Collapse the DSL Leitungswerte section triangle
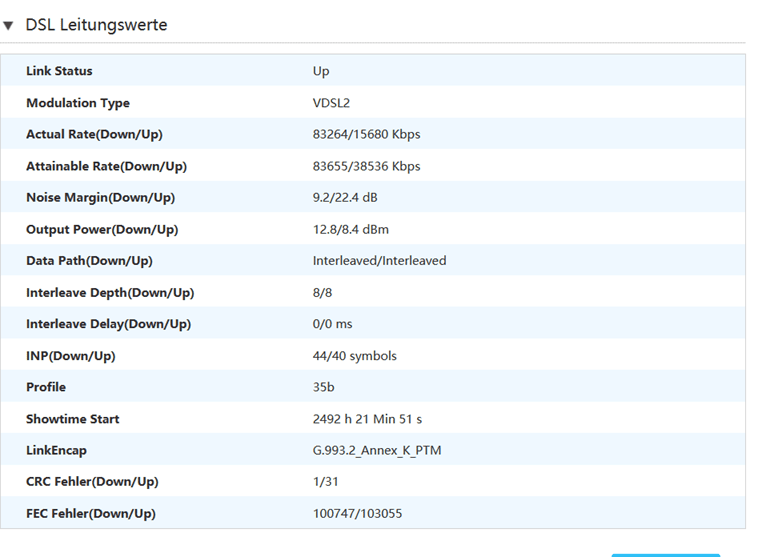This screenshot has height=557, width=762. tap(9, 25)
